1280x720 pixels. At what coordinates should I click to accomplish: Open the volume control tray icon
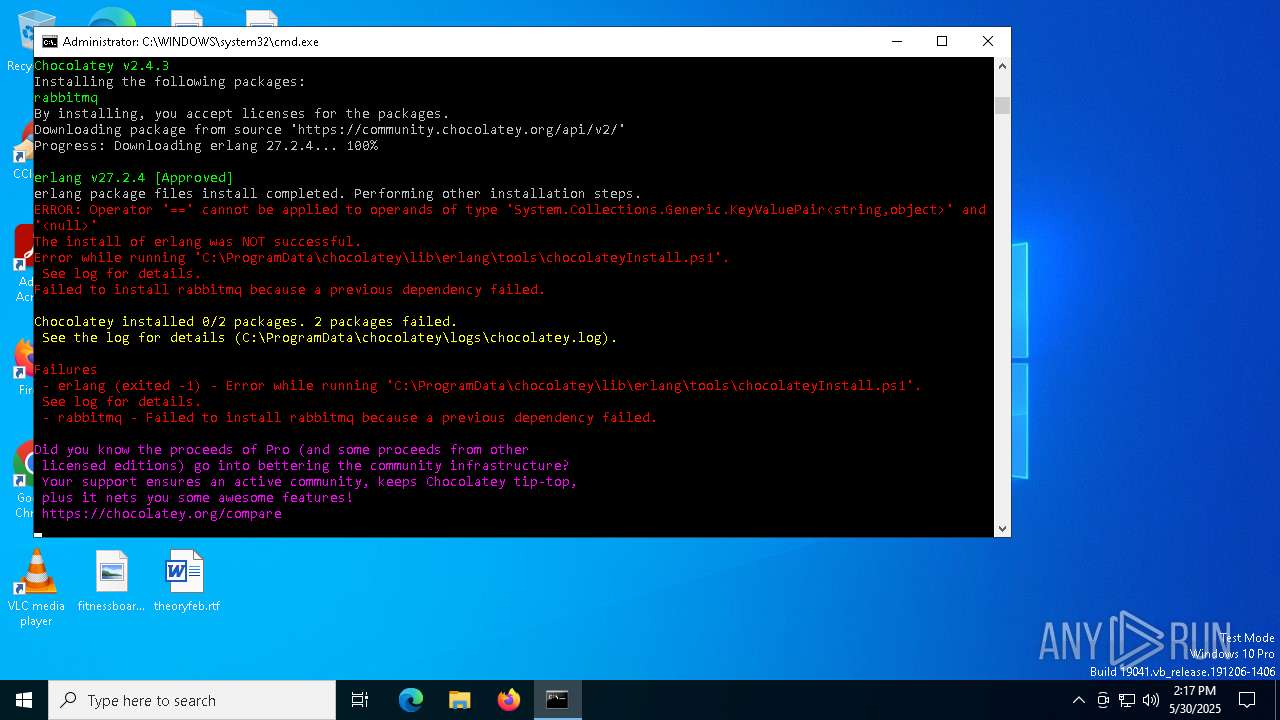pos(1151,700)
